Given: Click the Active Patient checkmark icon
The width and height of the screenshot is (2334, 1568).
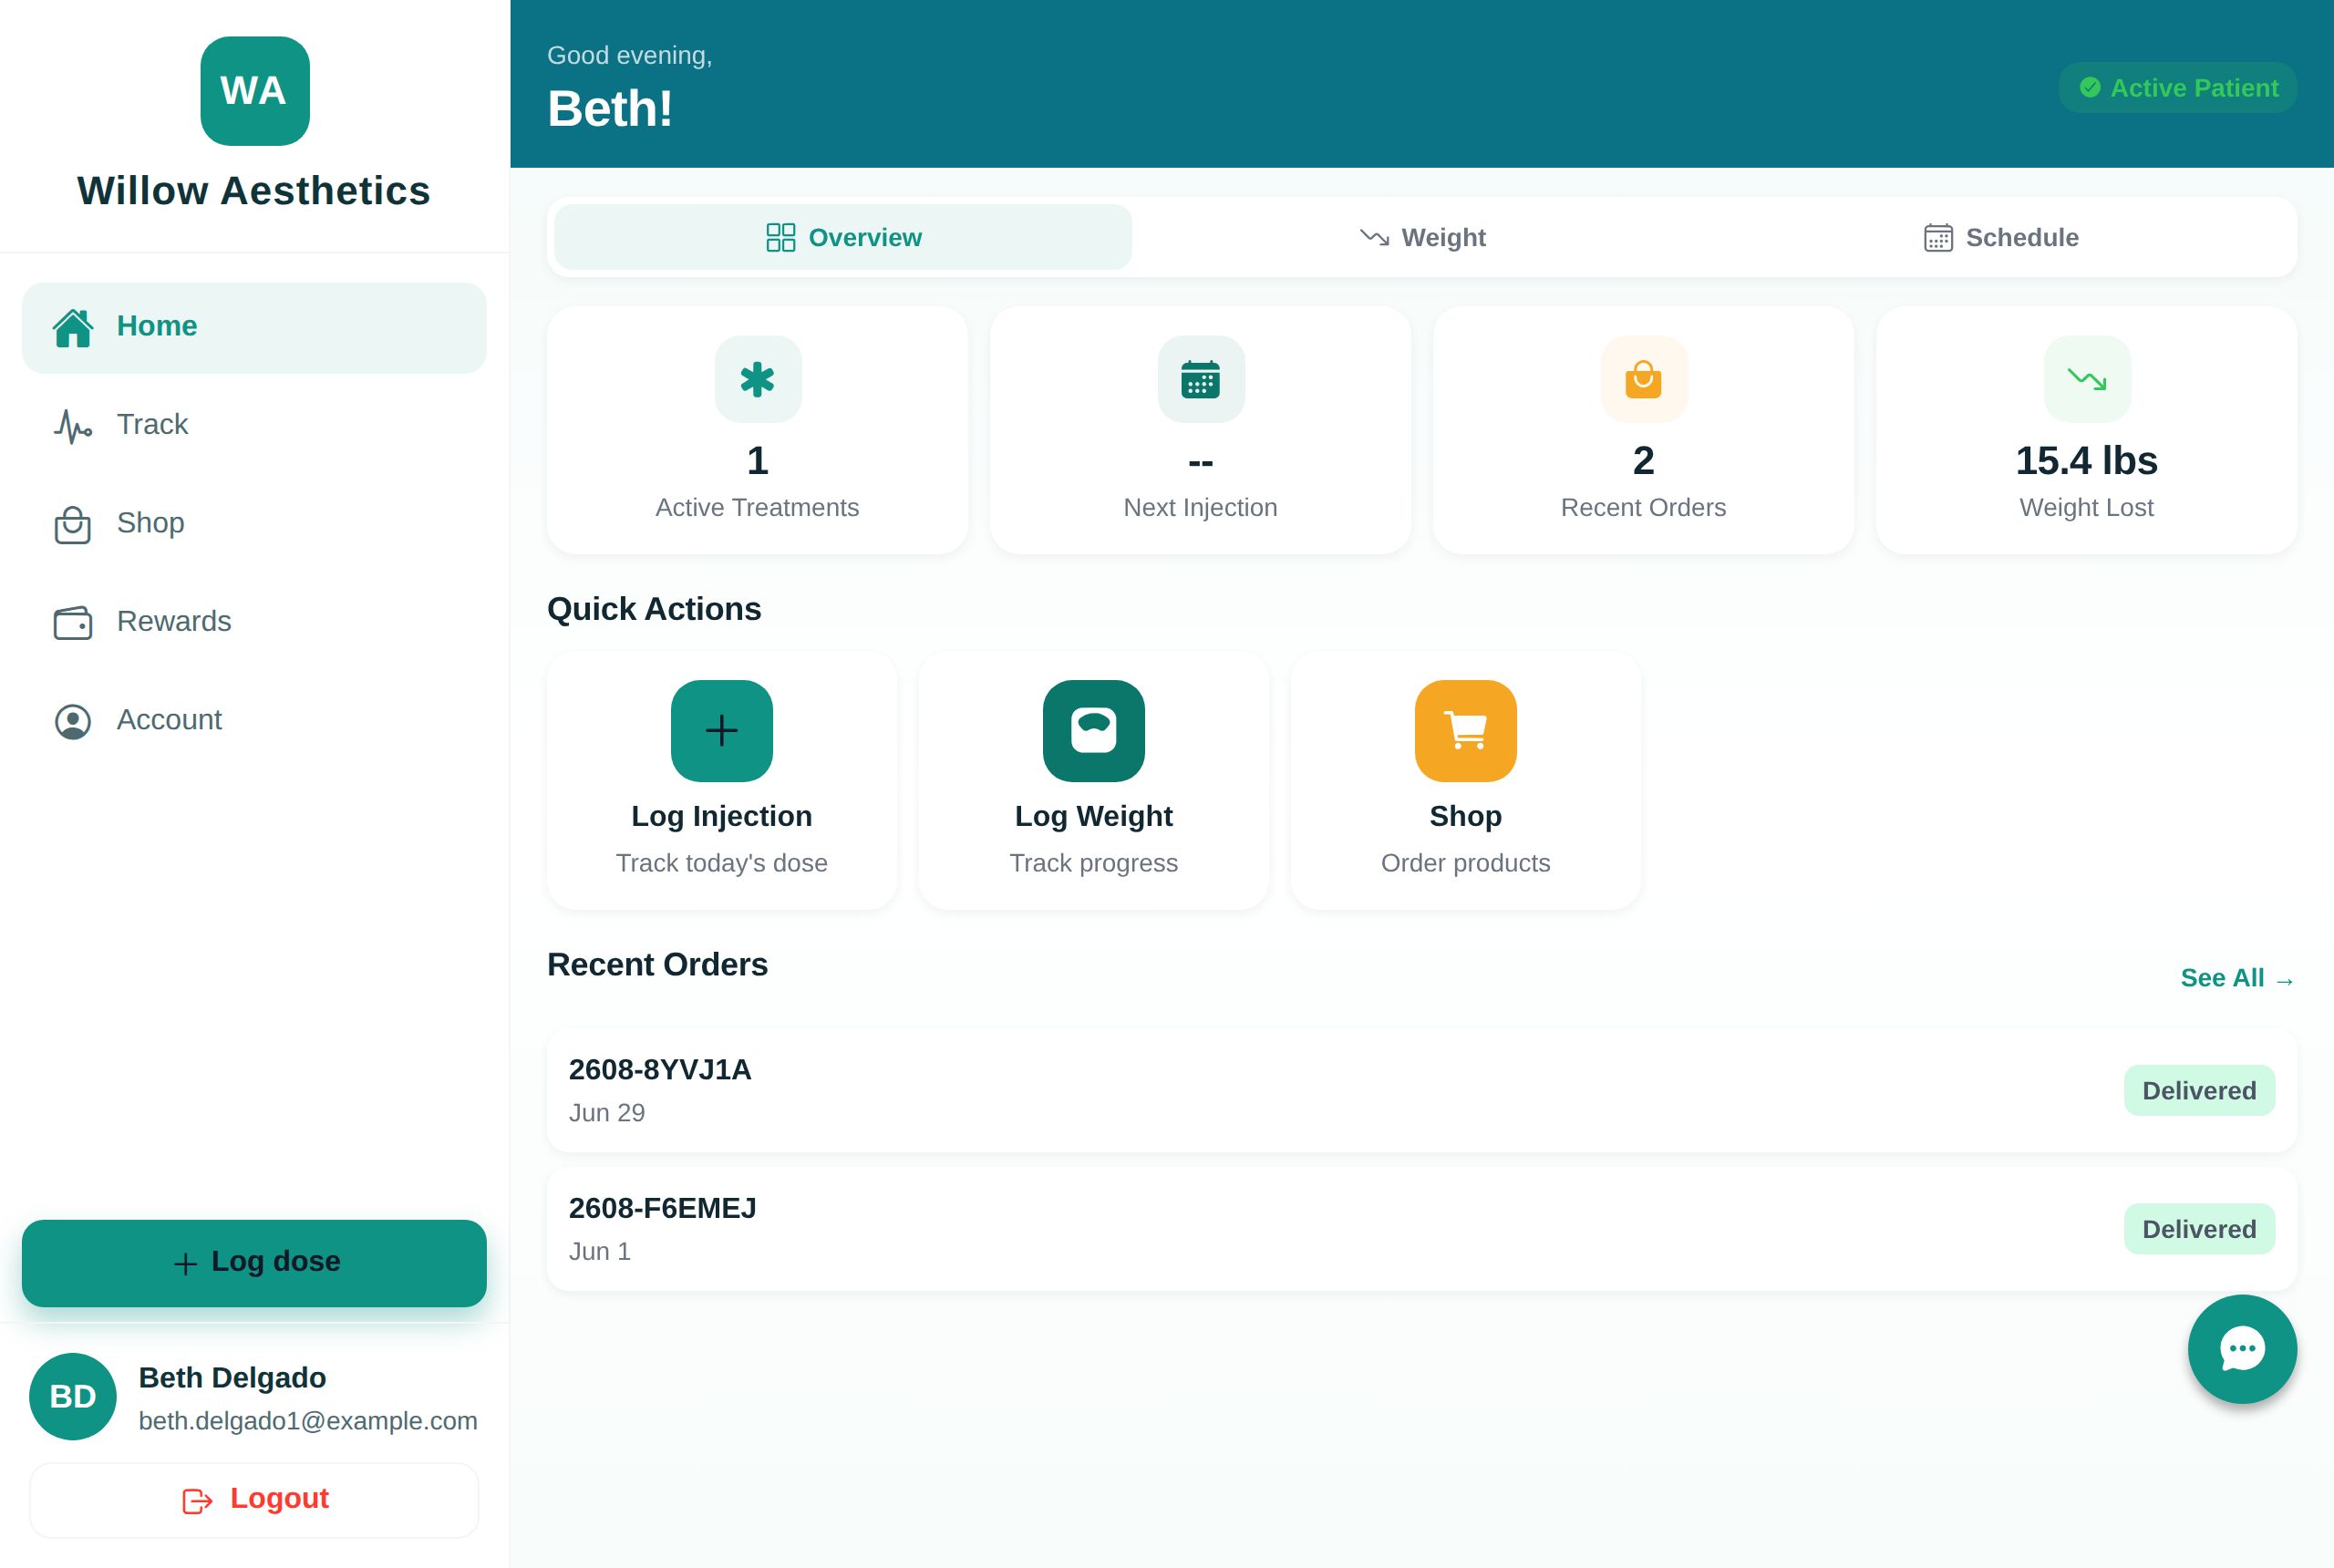Looking at the screenshot, I should tap(2090, 88).
